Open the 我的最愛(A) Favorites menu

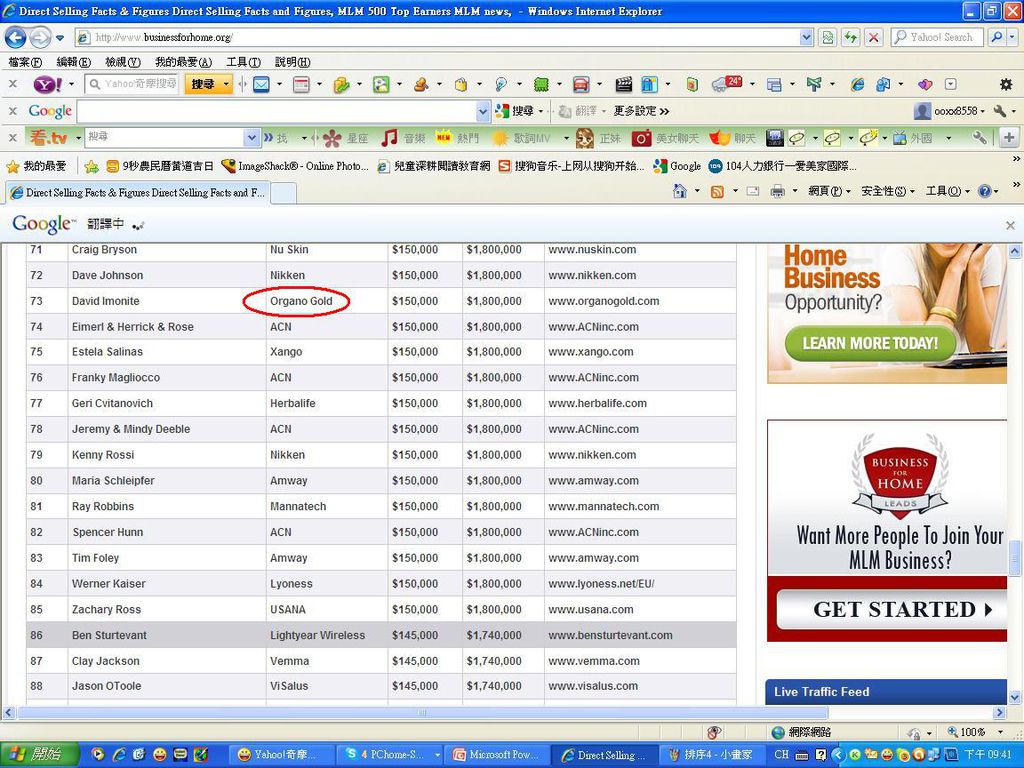[184, 62]
